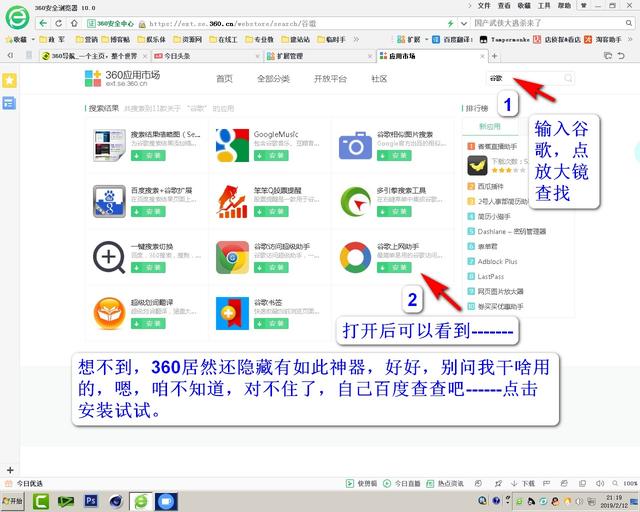
Task: Toggle sound volume icon in status bar
Action: point(600,483)
